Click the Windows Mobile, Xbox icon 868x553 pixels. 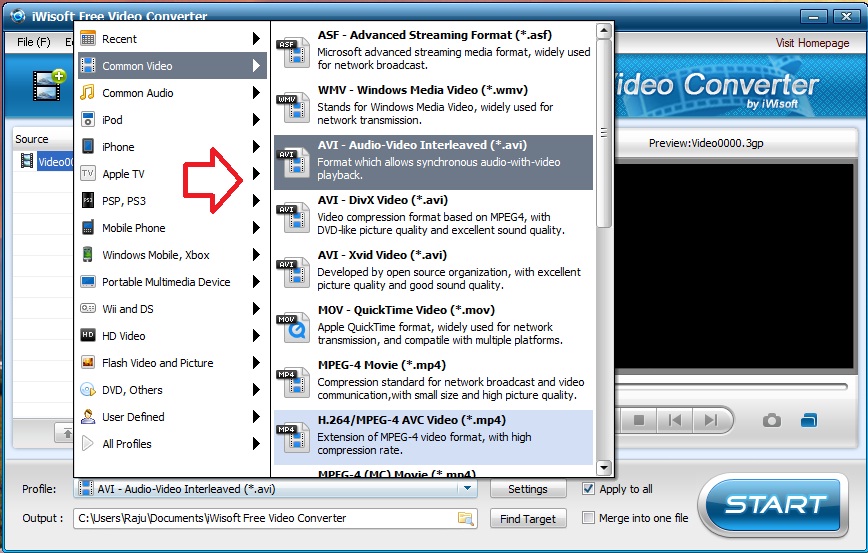pyautogui.click(x=87, y=255)
